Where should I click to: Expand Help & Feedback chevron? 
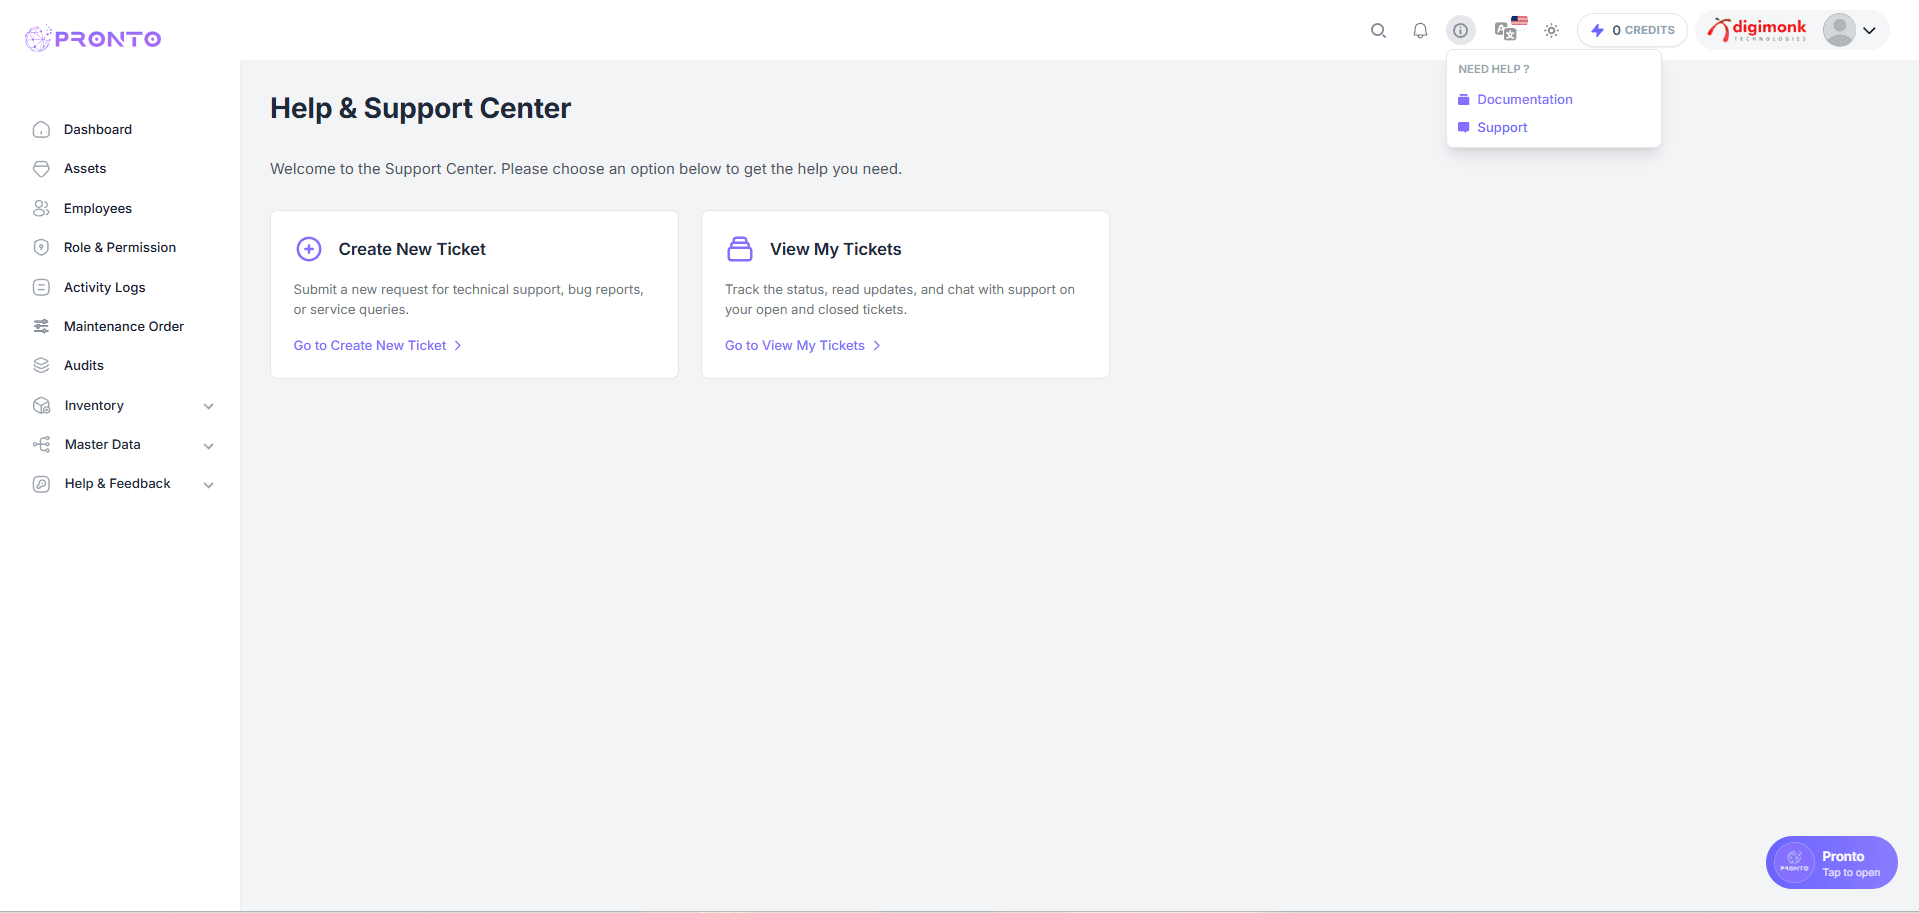pos(209,485)
